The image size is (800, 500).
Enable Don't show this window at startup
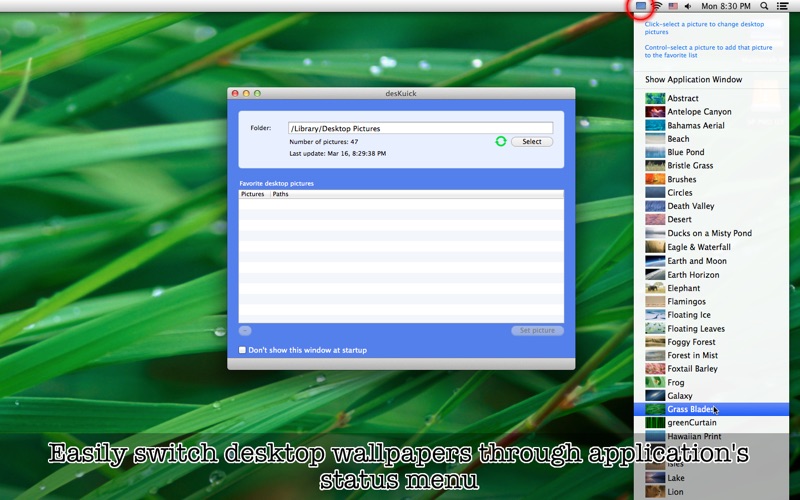(242, 350)
